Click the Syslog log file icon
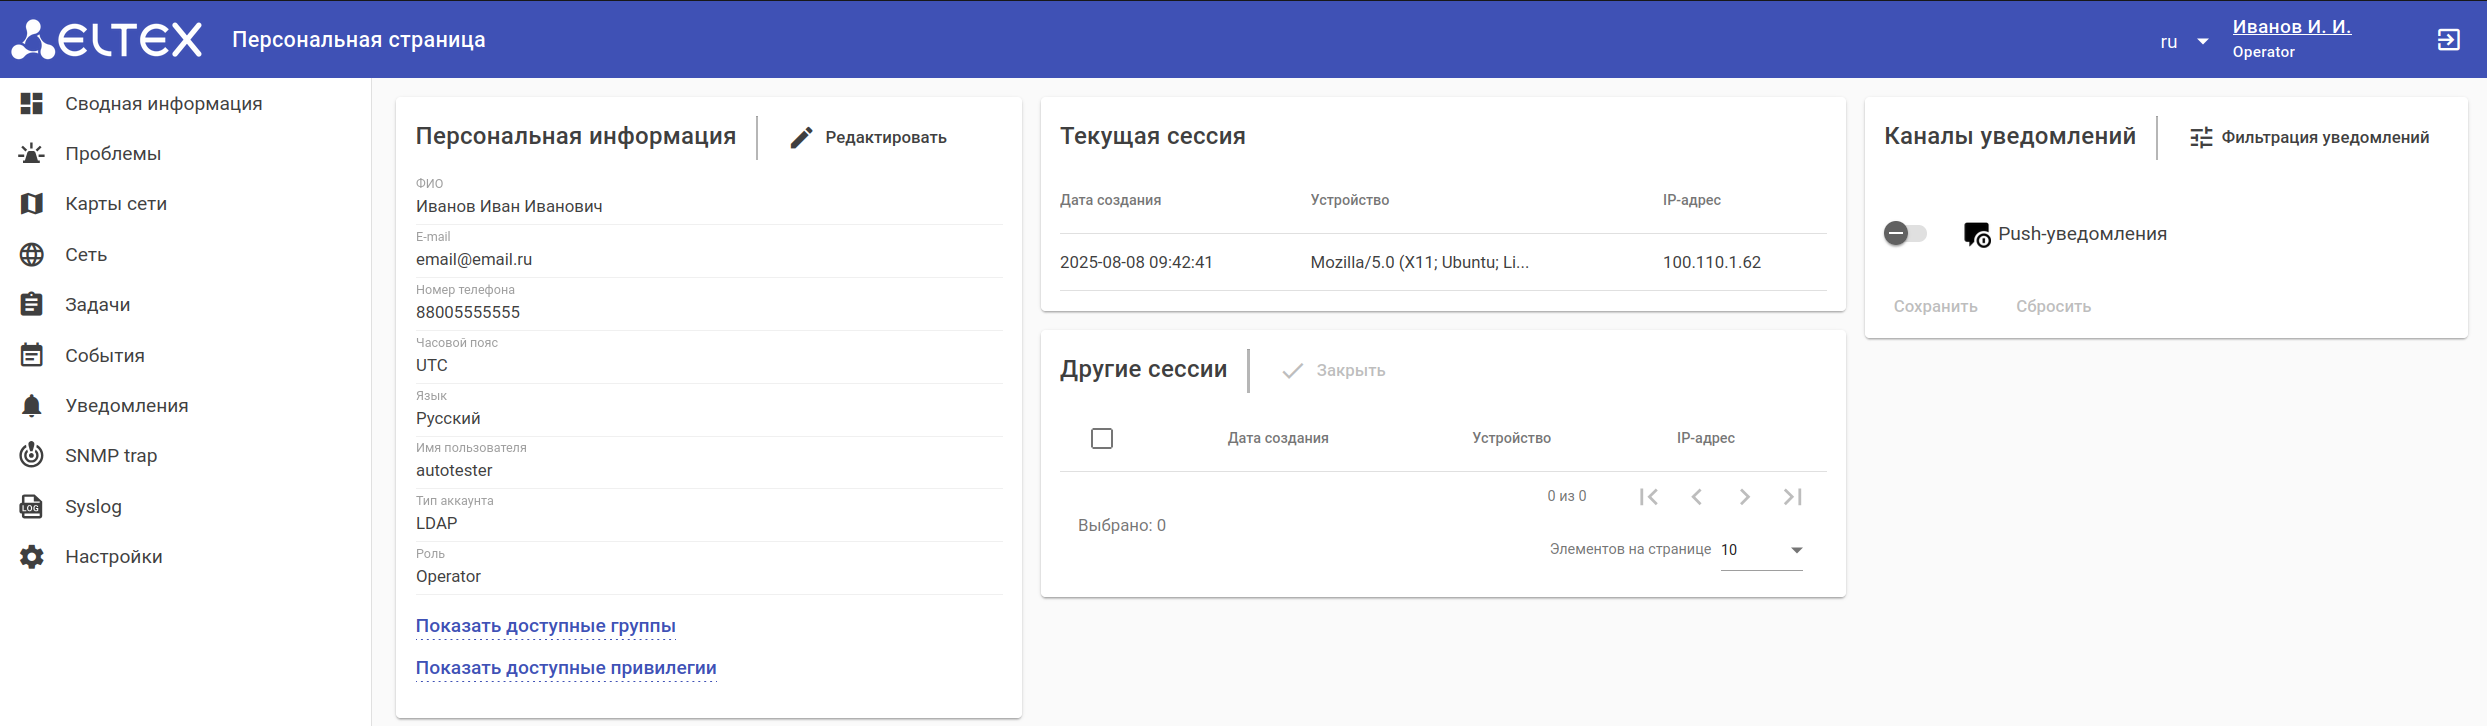The image size is (2487, 726). (x=32, y=507)
